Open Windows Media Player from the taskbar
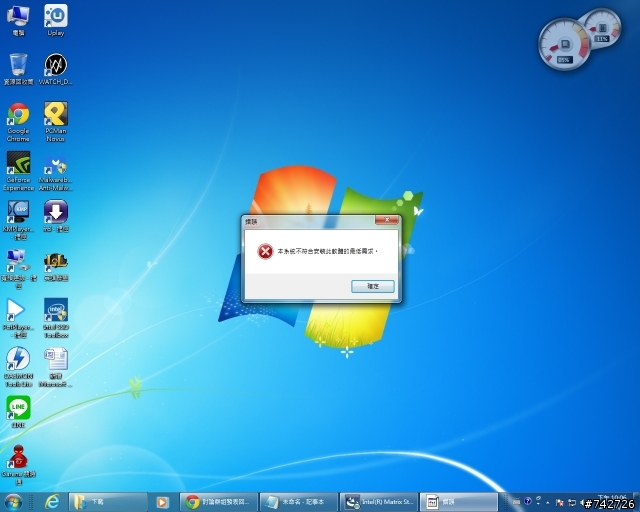The height and width of the screenshot is (512, 640). [x=162, y=502]
